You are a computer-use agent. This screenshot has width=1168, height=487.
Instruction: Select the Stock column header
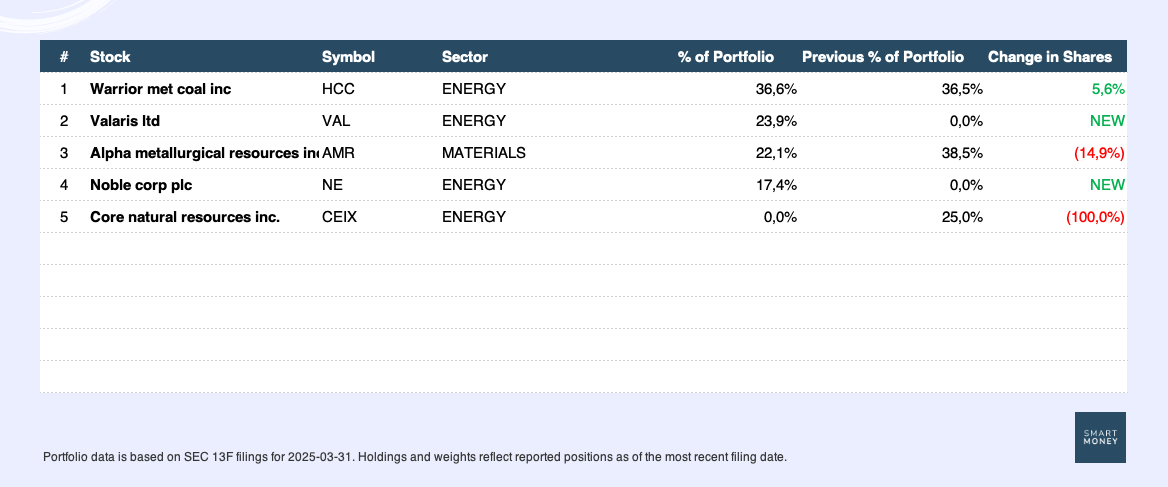(x=110, y=57)
